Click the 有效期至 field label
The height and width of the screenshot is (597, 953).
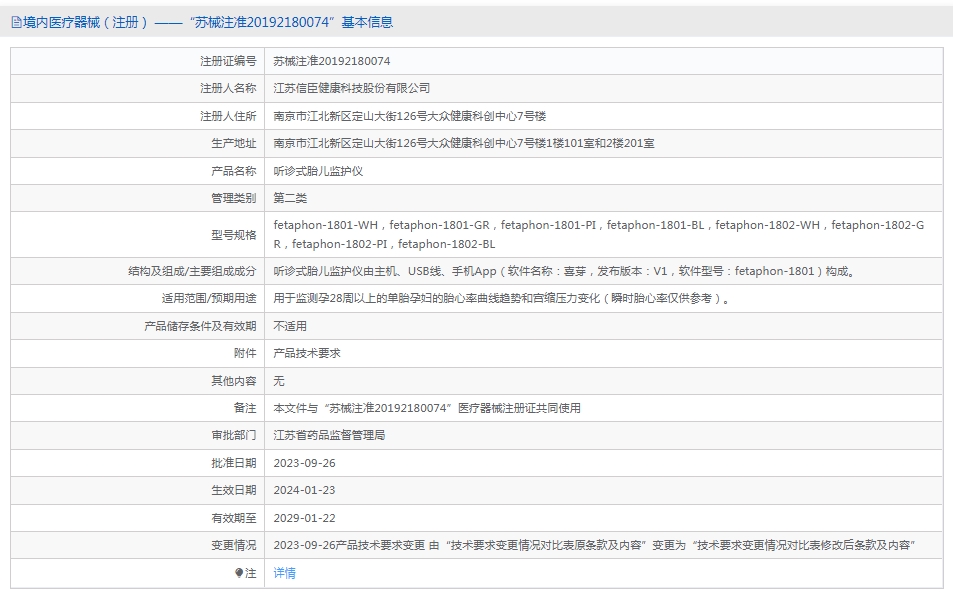(233, 518)
